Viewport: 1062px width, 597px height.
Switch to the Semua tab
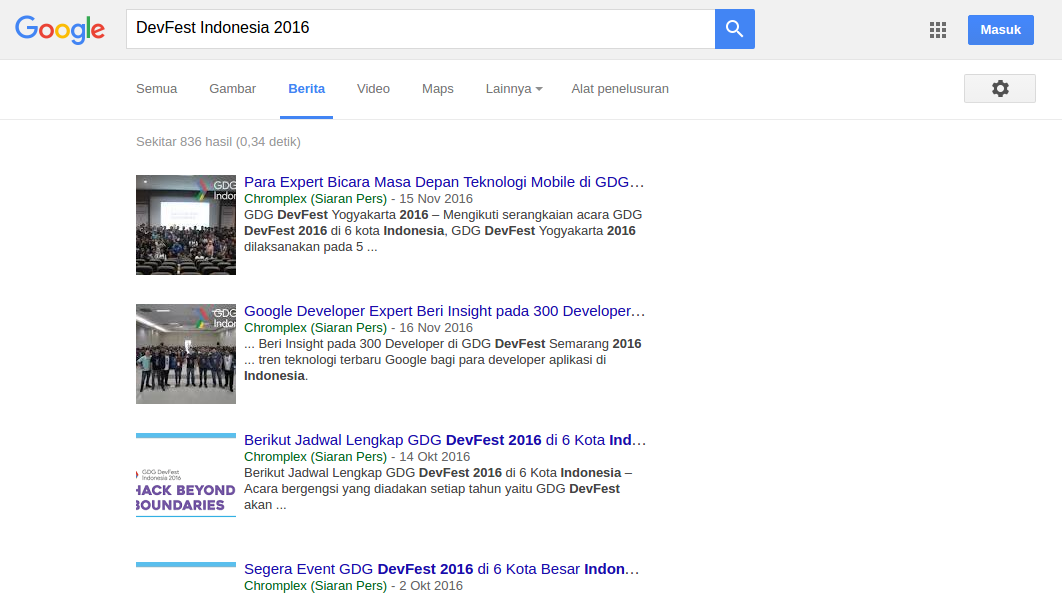tap(156, 89)
